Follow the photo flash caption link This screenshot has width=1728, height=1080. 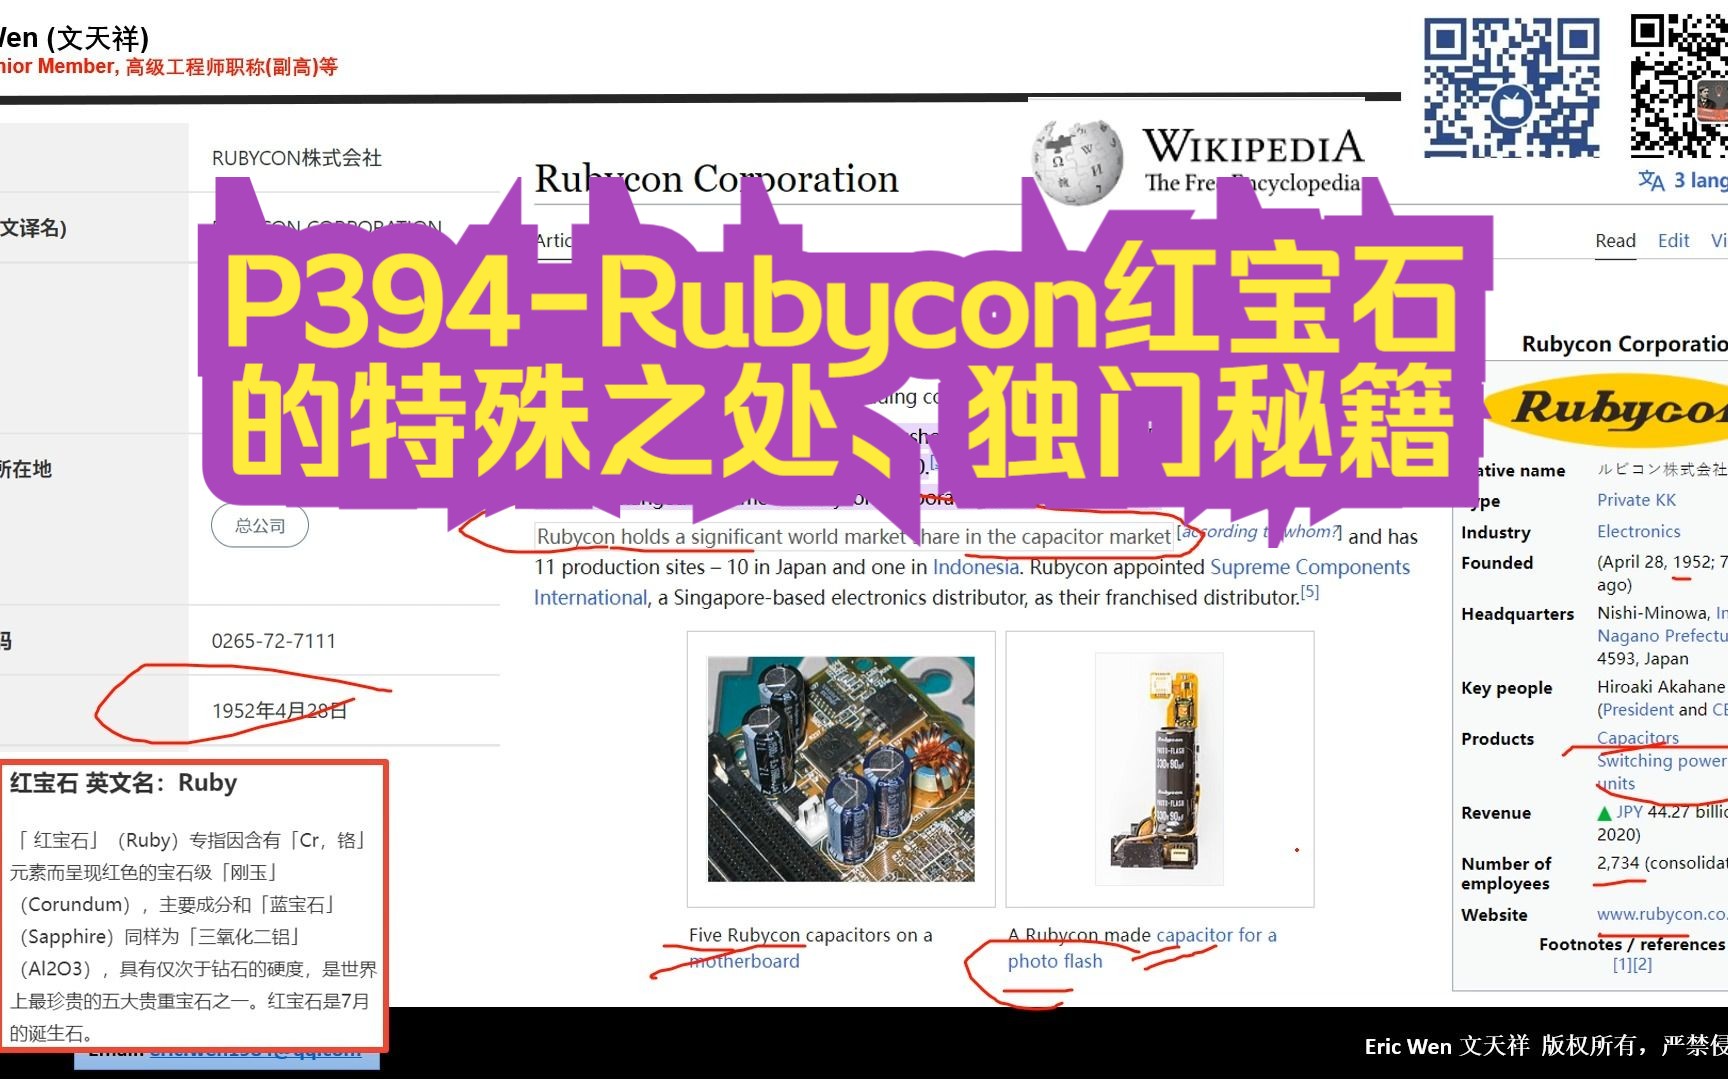1055,961
